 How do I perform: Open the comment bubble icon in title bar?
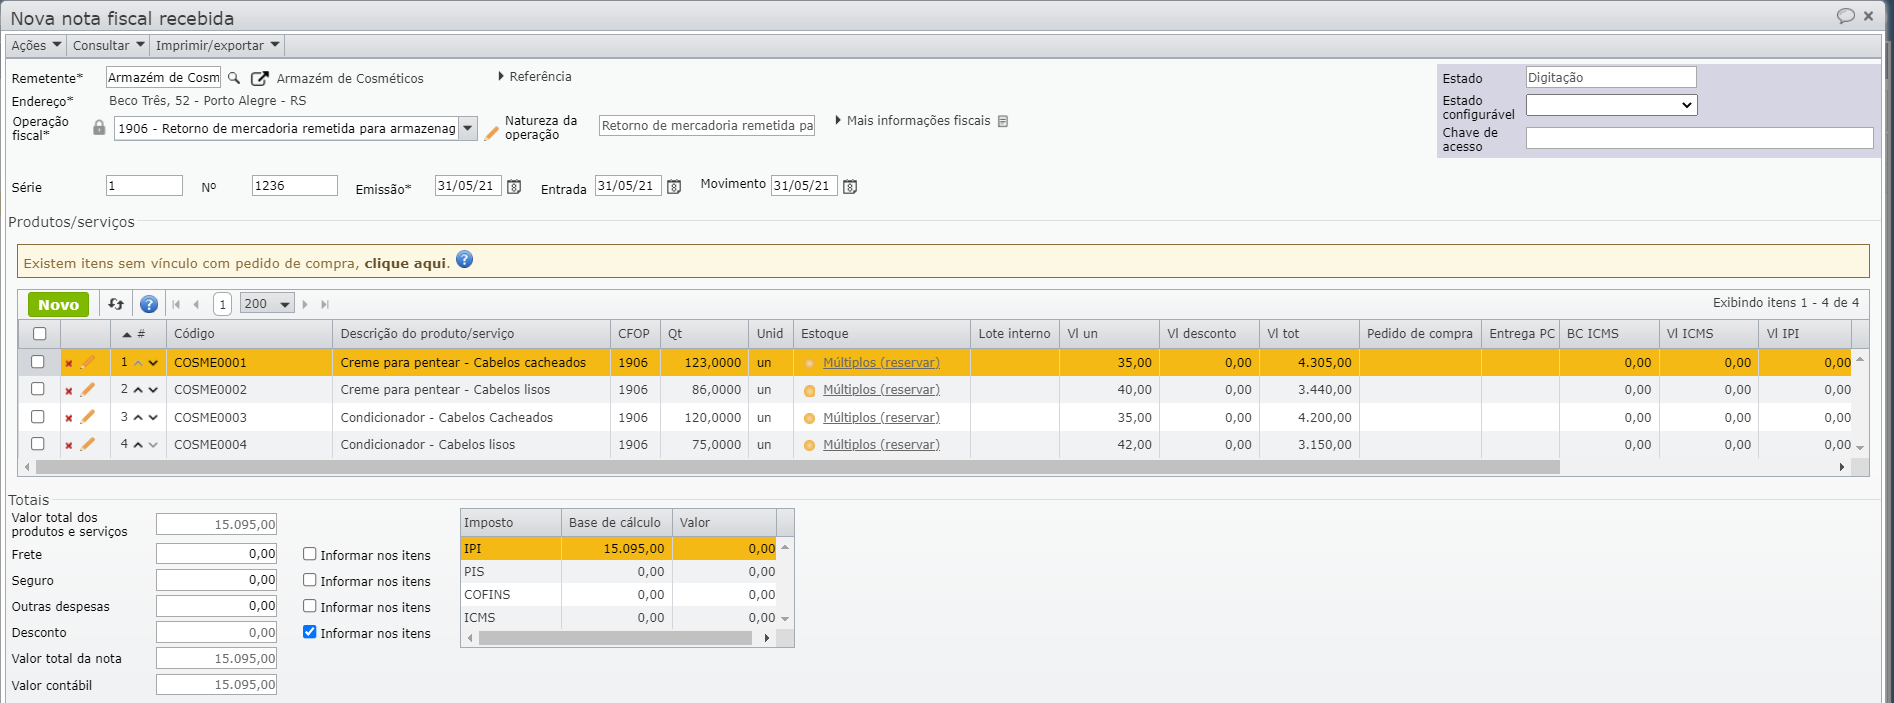click(x=1845, y=16)
